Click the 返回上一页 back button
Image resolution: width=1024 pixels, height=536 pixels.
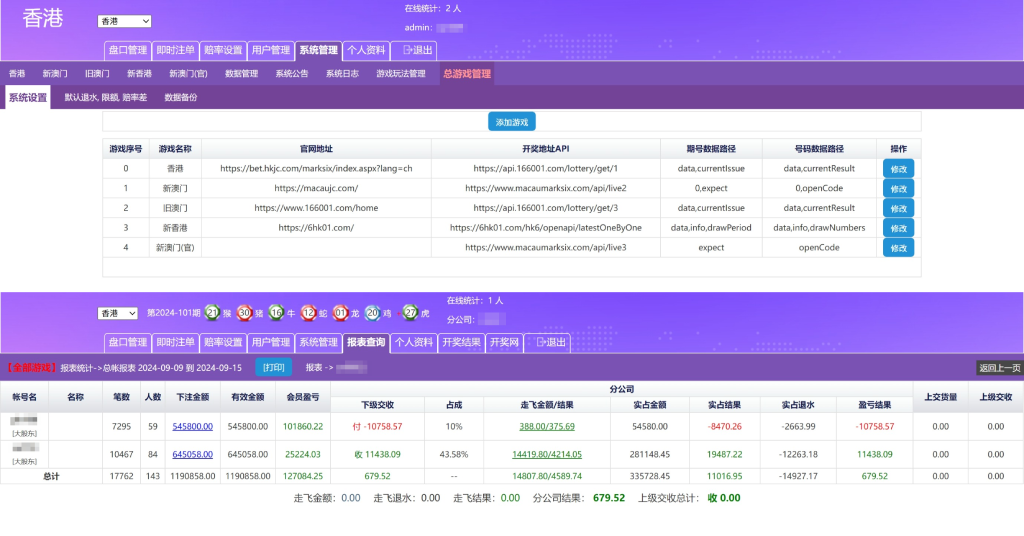tap(999, 368)
